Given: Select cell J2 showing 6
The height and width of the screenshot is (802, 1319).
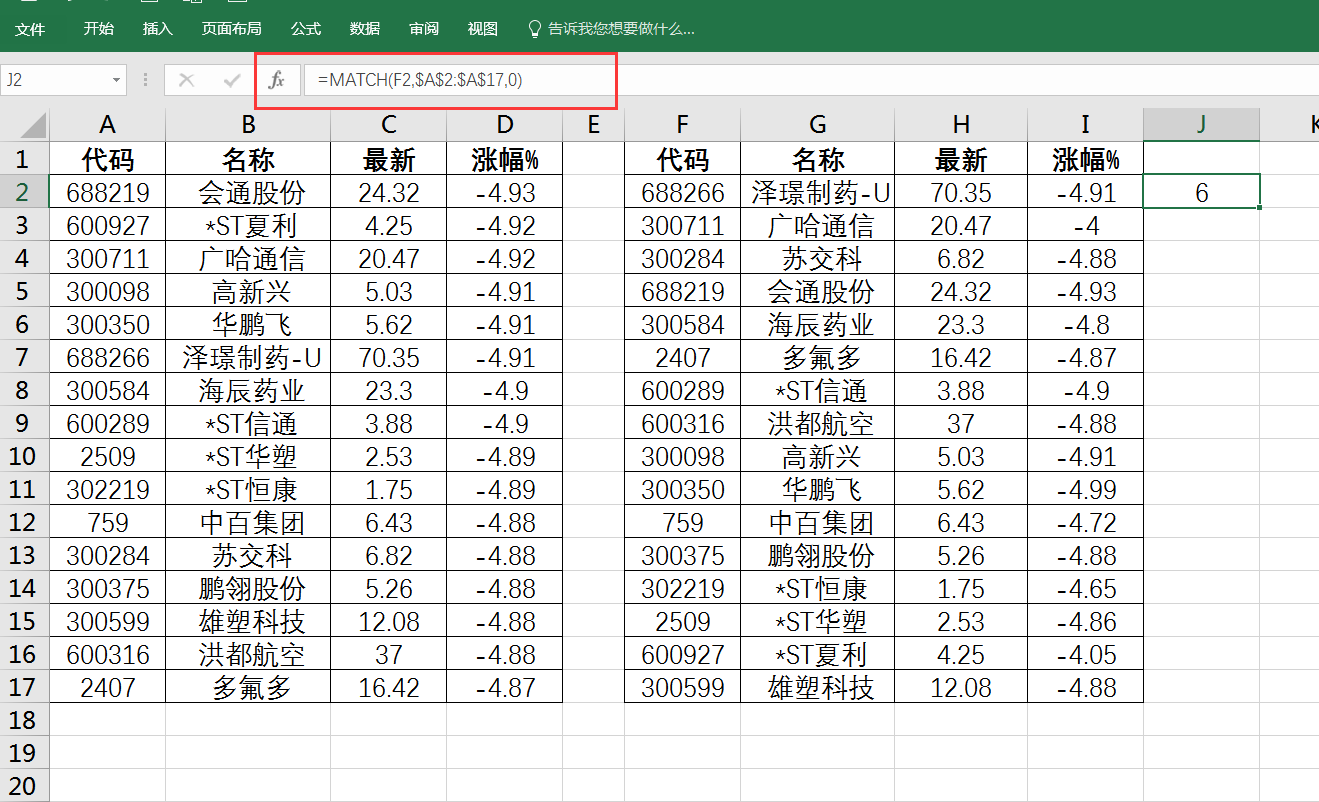Looking at the screenshot, I should [1201, 192].
